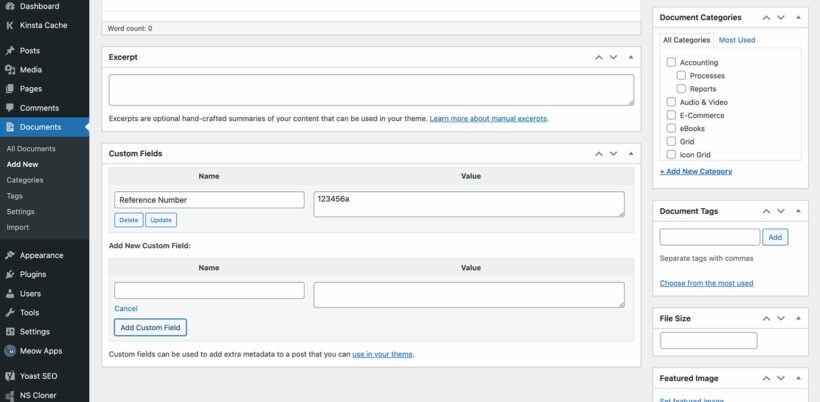Click Add button for document tags
The height and width of the screenshot is (402, 820).
pyautogui.click(x=775, y=237)
